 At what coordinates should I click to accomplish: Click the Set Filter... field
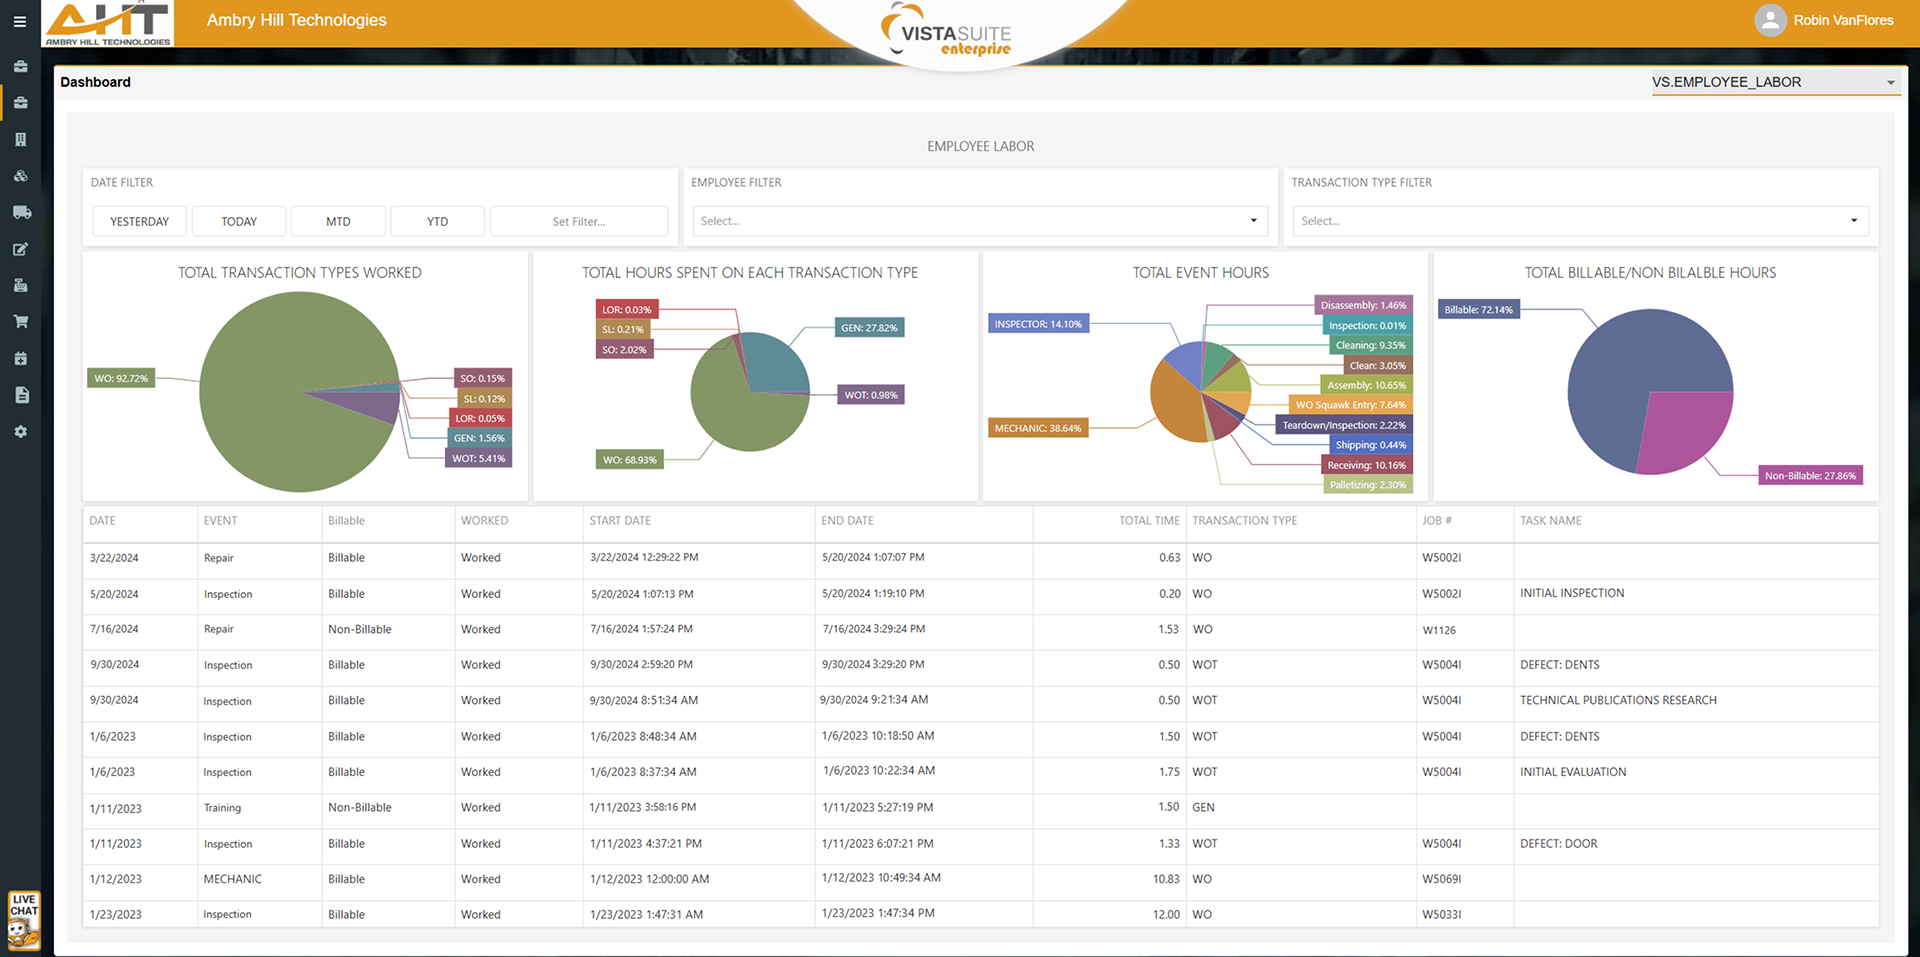(578, 221)
